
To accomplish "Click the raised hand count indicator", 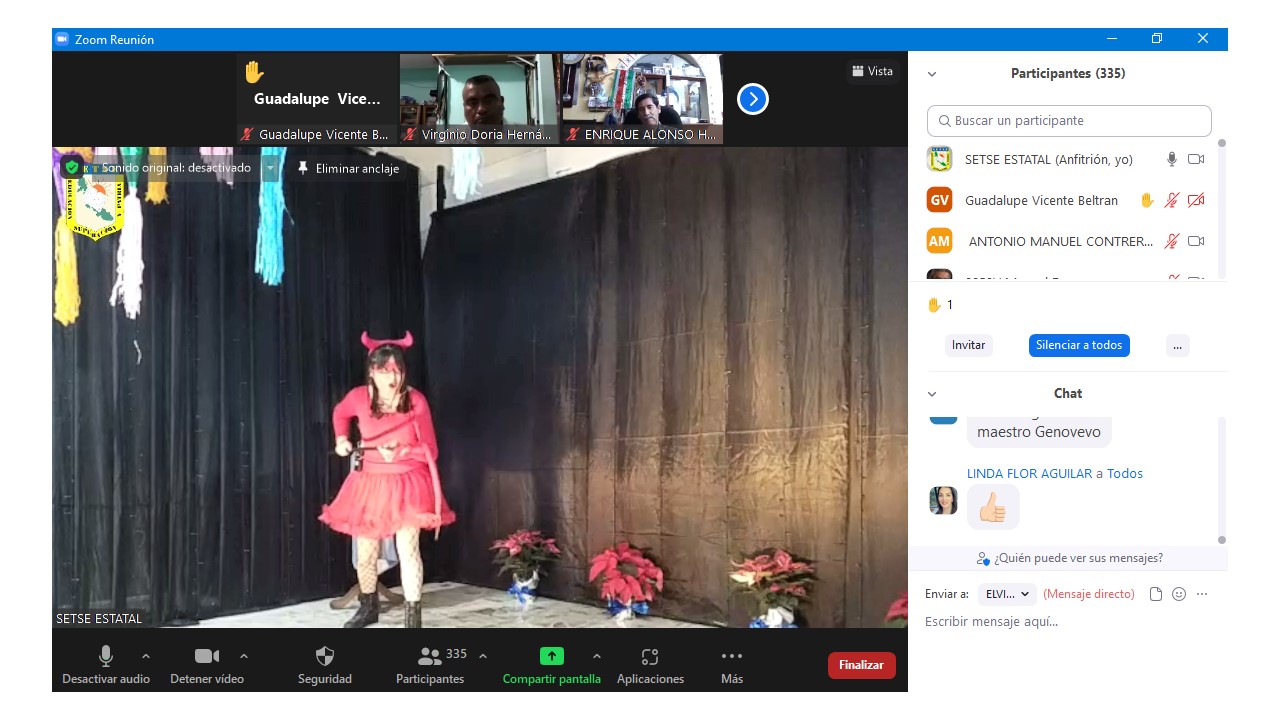I will (940, 305).
